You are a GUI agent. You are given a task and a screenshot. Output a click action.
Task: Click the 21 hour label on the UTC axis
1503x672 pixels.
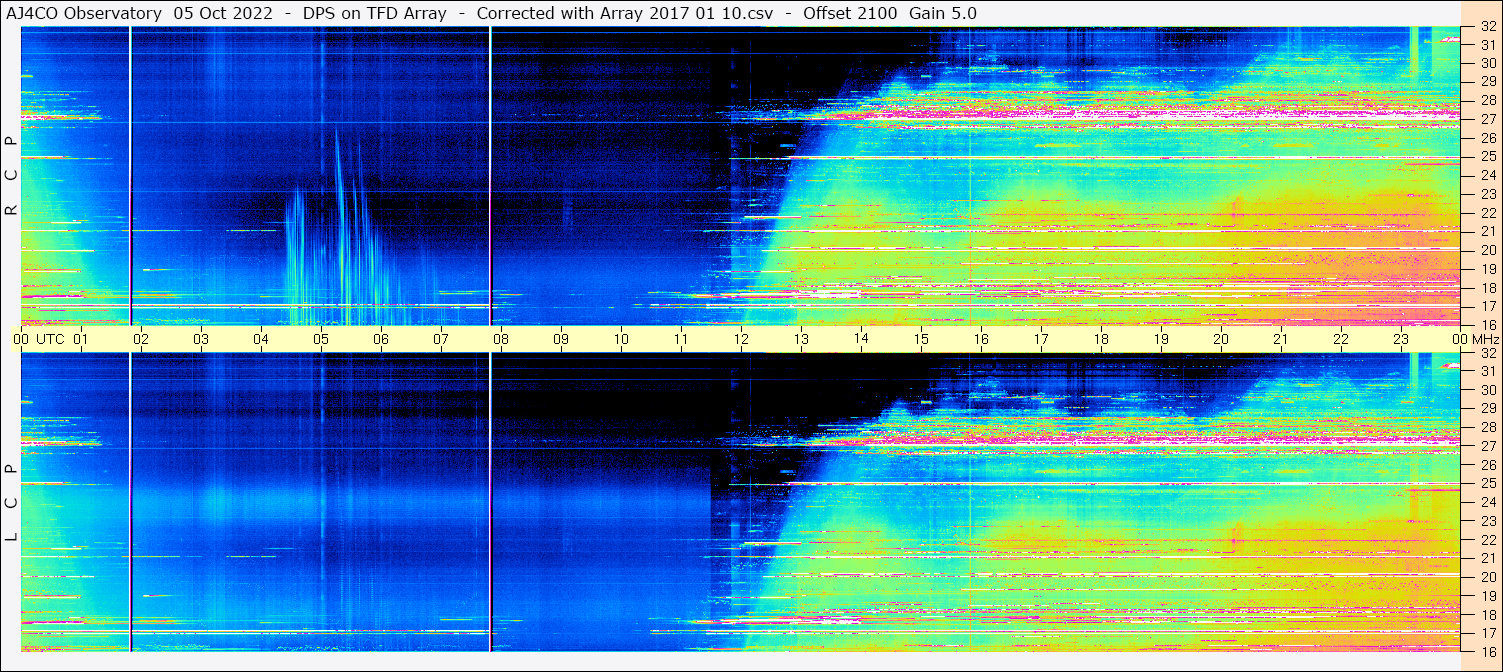pyautogui.click(x=1281, y=339)
